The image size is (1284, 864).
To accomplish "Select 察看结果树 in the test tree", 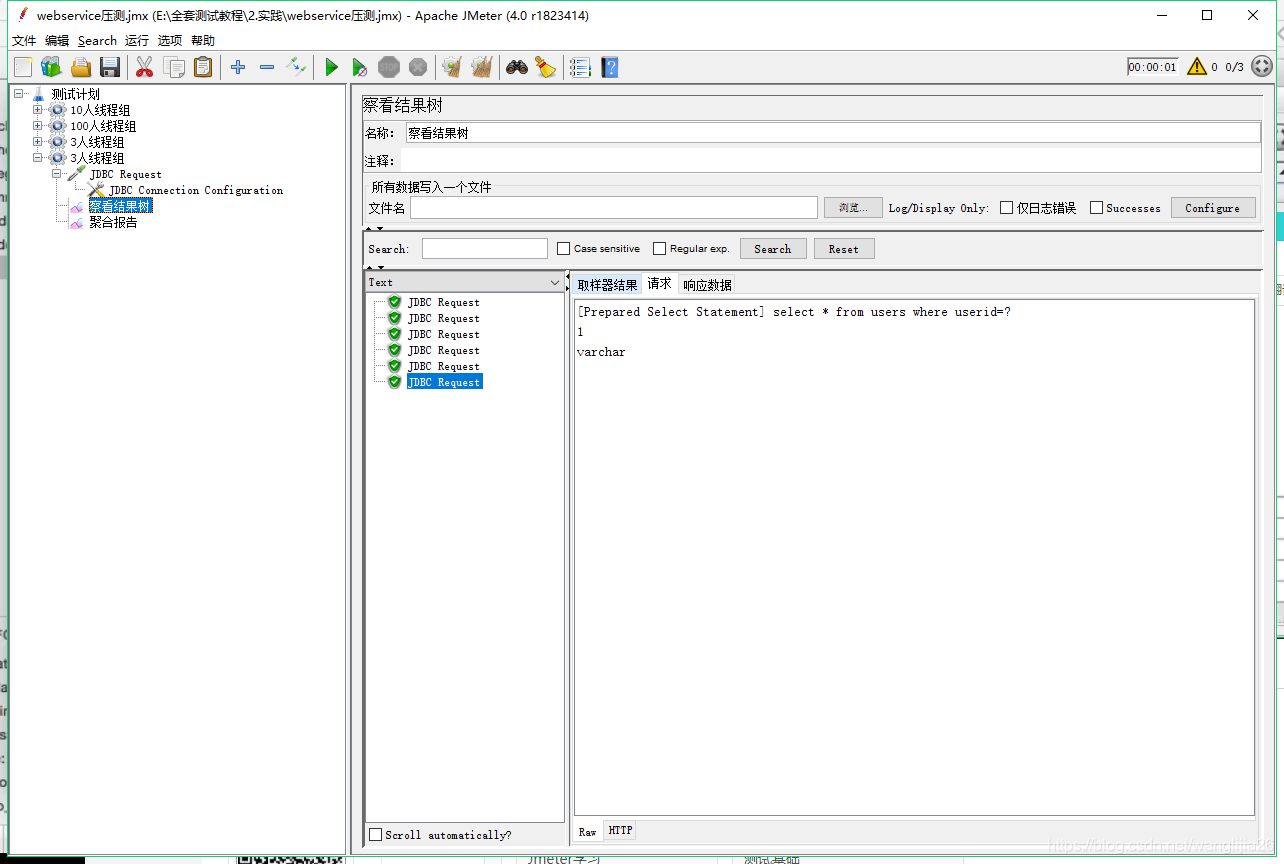I will pos(120,206).
